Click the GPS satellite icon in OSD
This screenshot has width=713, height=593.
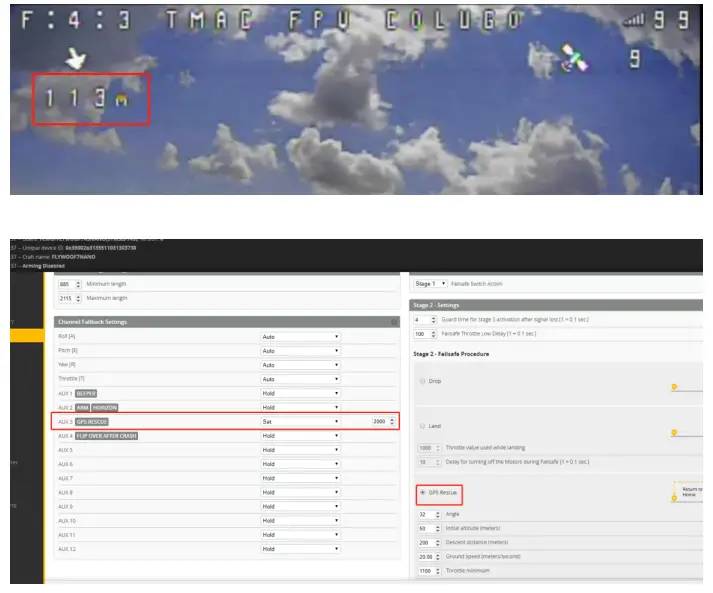[x=574, y=59]
